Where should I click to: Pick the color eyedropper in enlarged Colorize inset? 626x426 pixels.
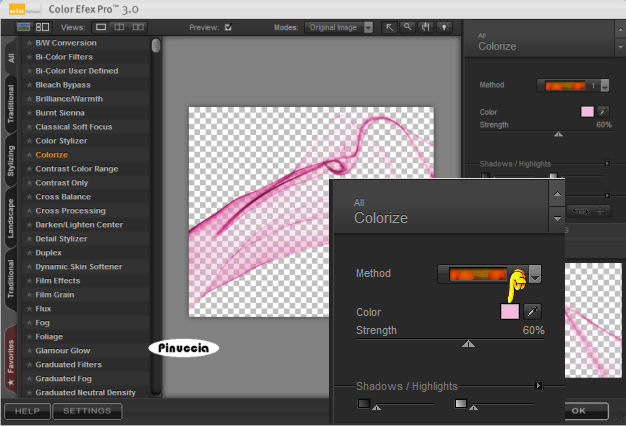532,312
